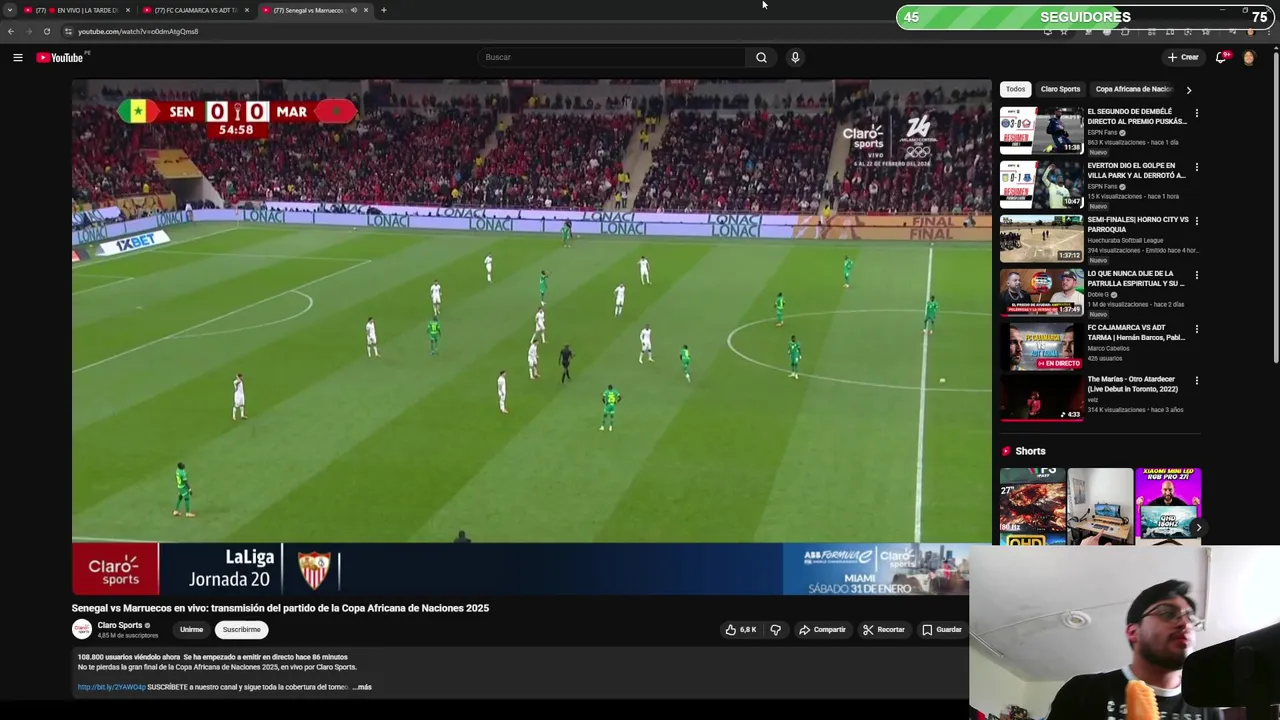Viewport: 1280px width, 720px height.
Task: Open options for Patrulla Espiritual video
Action: pos(1196,275)
